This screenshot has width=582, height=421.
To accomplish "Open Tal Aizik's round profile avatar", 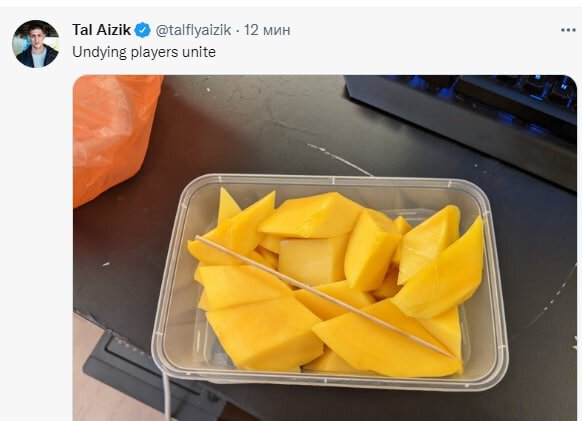I will coord(36,44).
